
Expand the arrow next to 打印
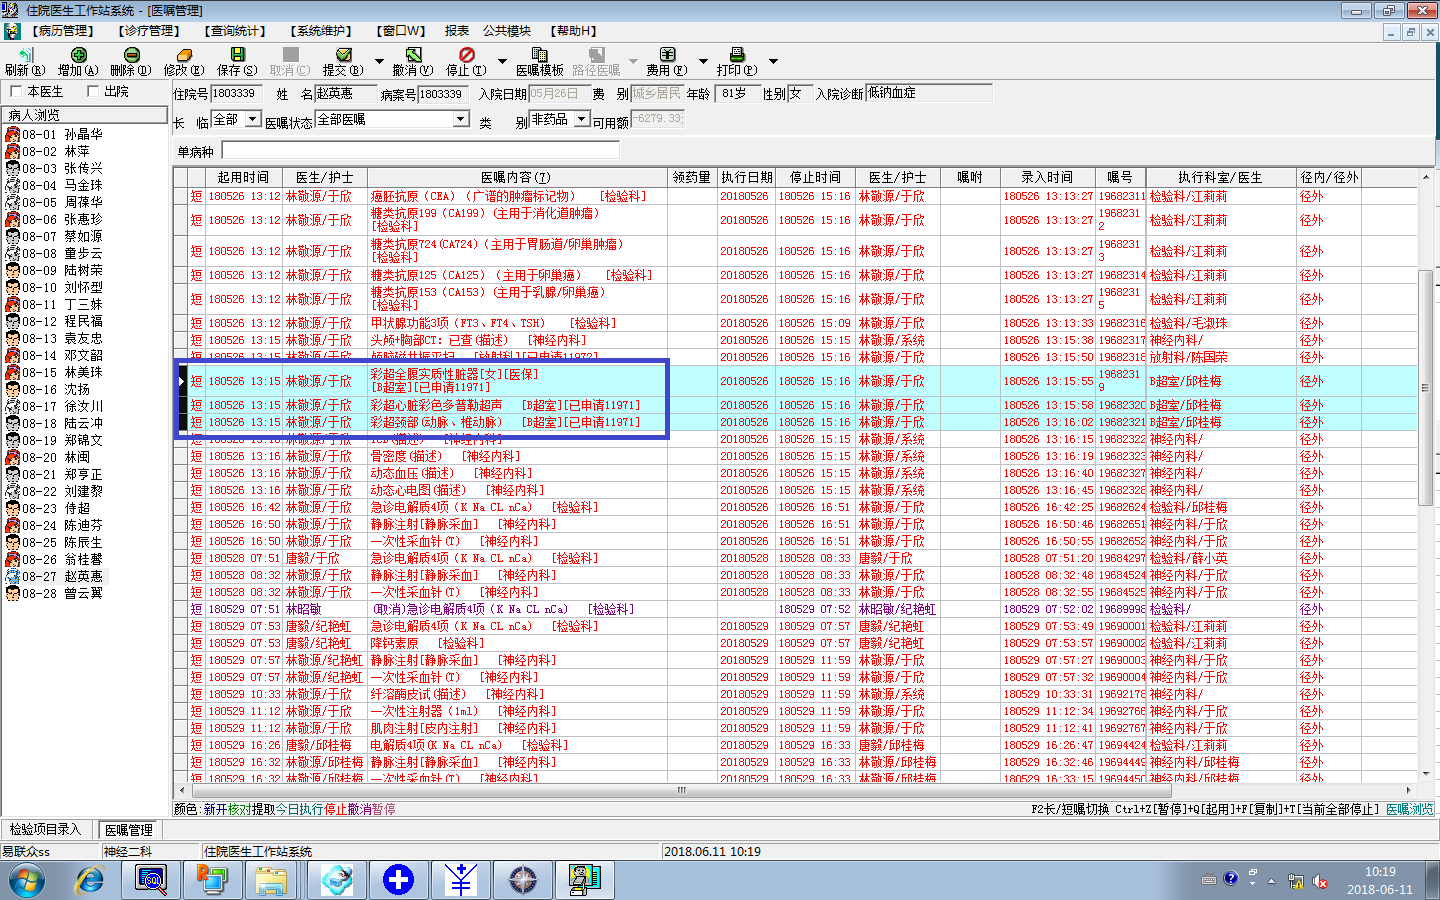[x=773, y=62]
